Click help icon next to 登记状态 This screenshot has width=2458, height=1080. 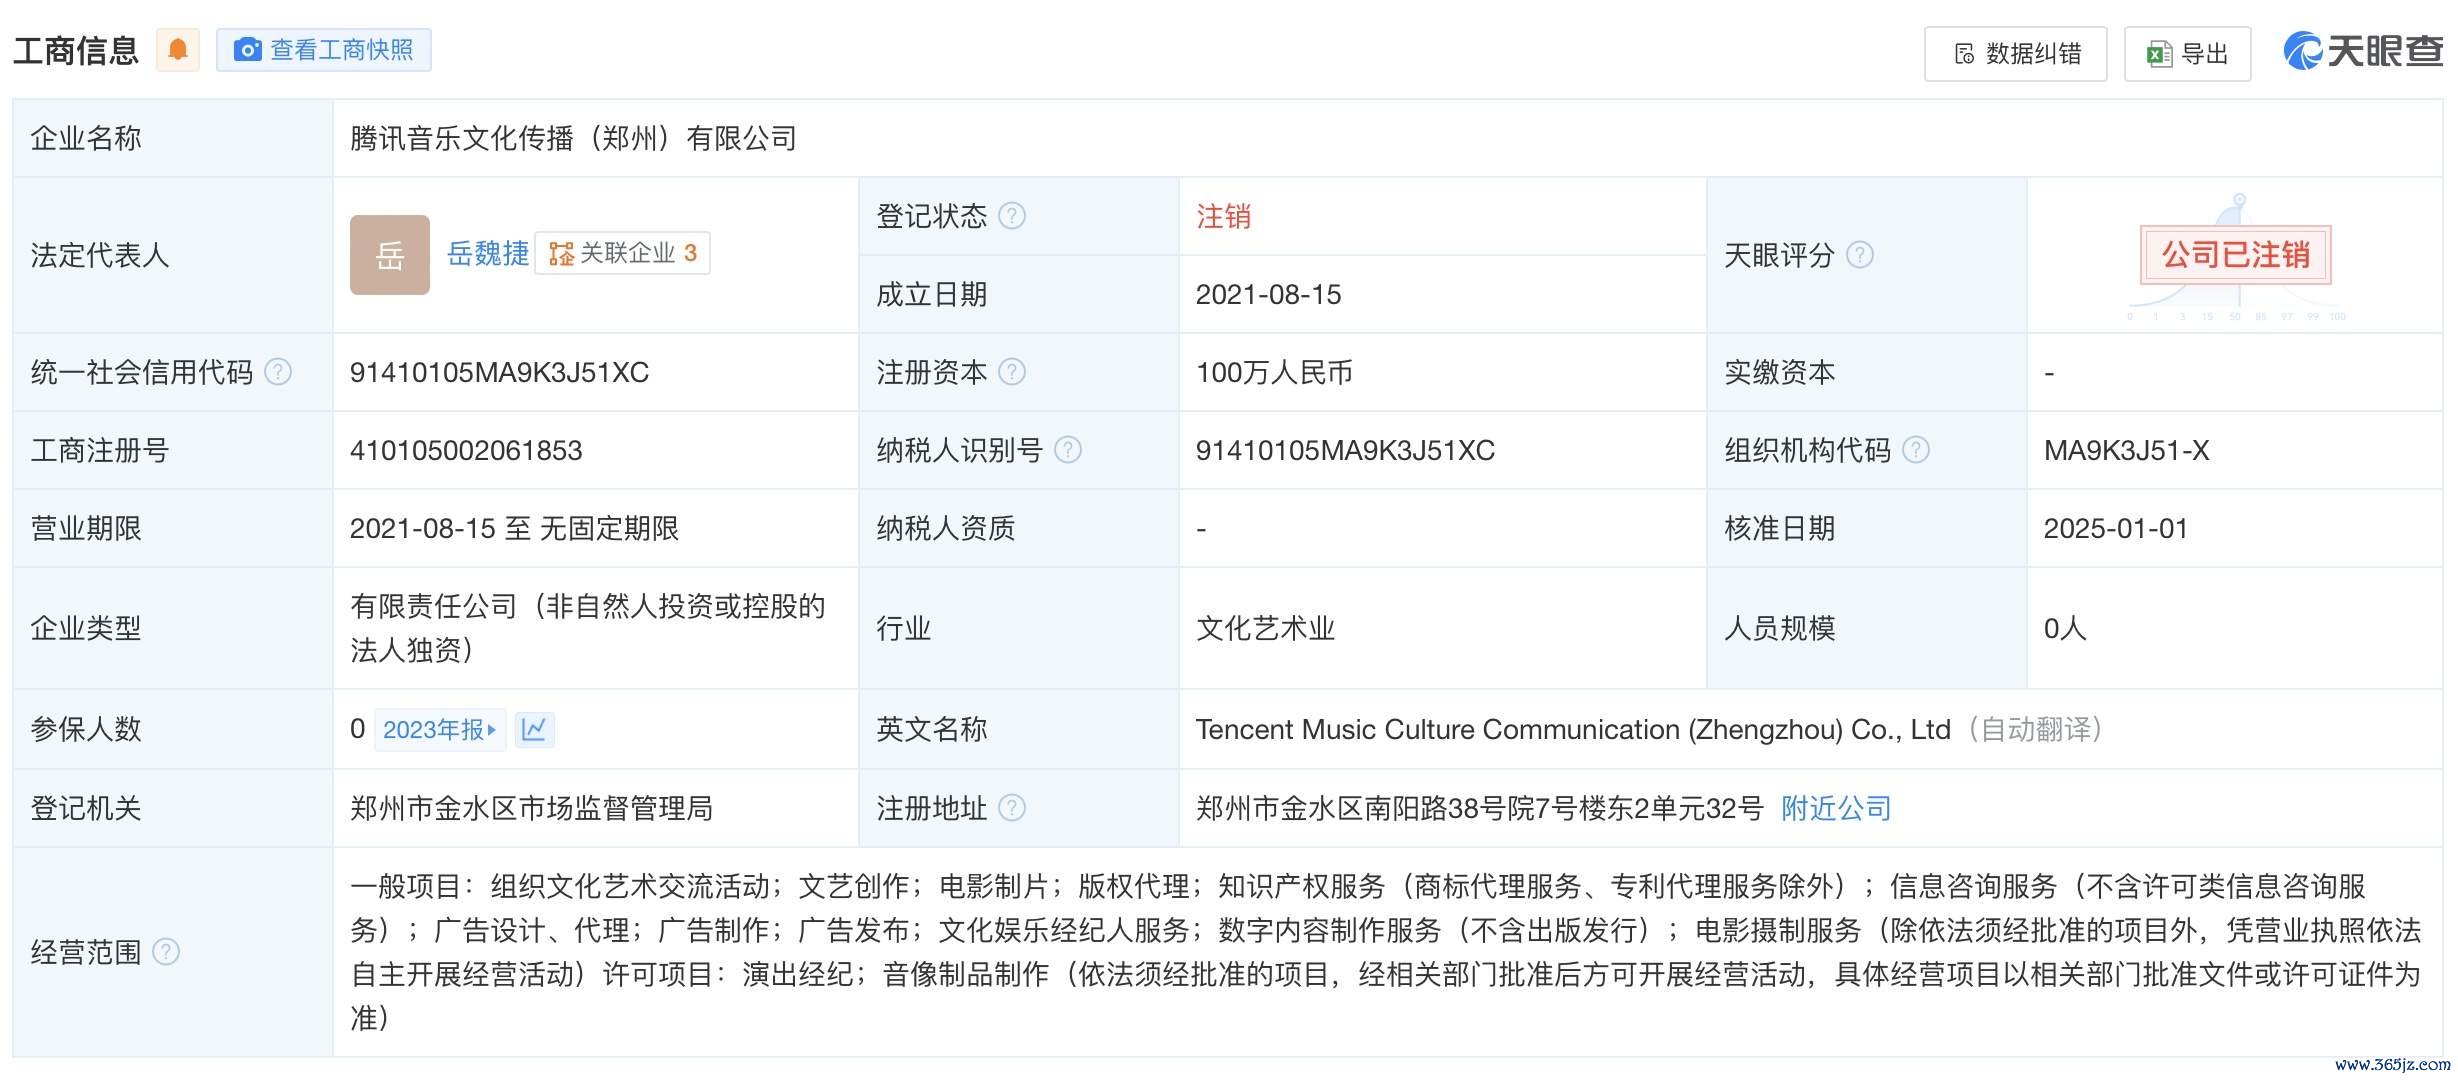pos(1012,216)
